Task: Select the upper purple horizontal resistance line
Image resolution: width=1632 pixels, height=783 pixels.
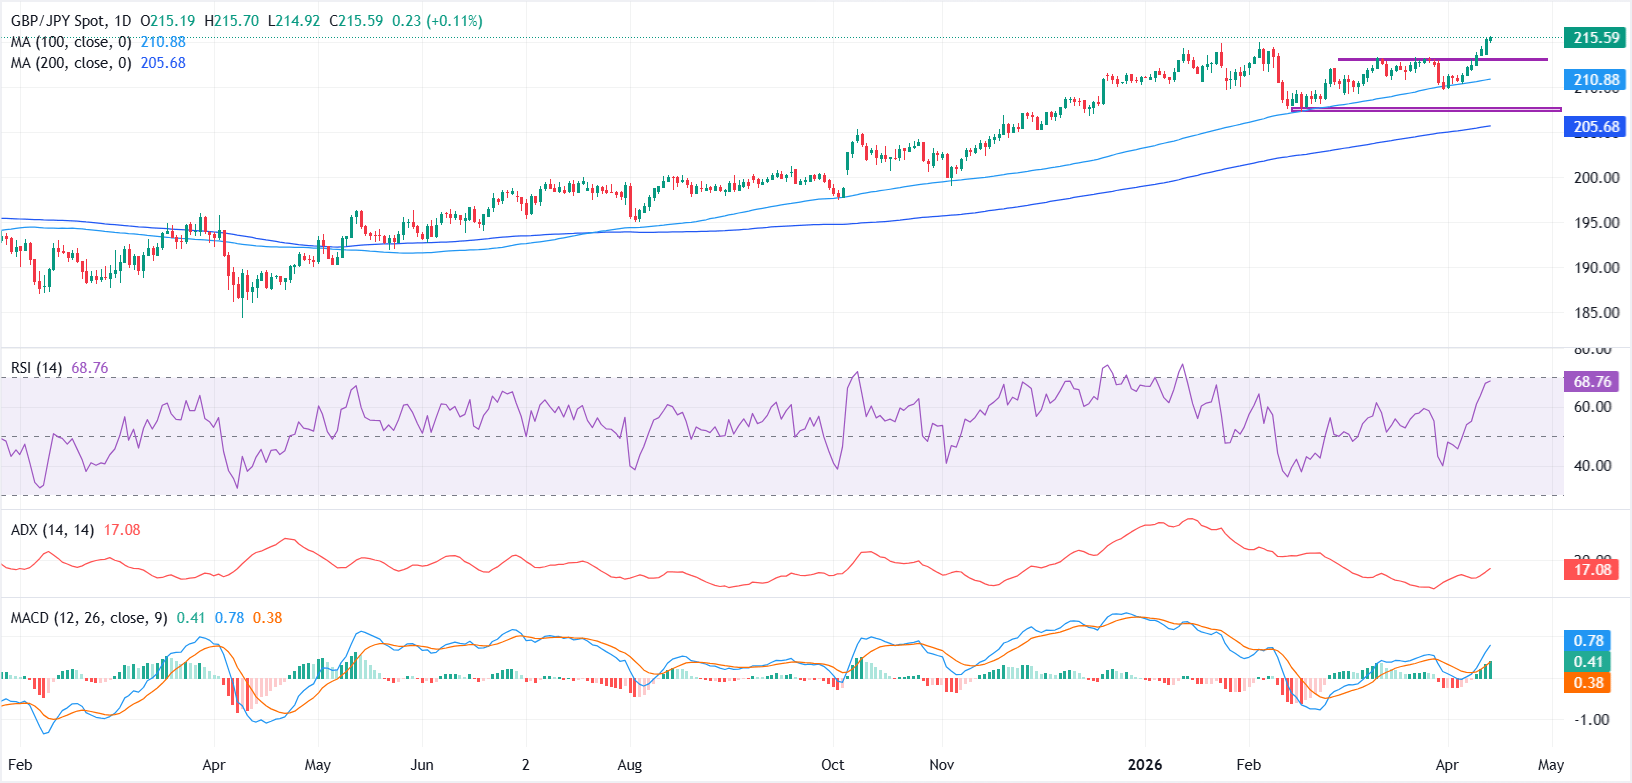Action: point(1442,60)
